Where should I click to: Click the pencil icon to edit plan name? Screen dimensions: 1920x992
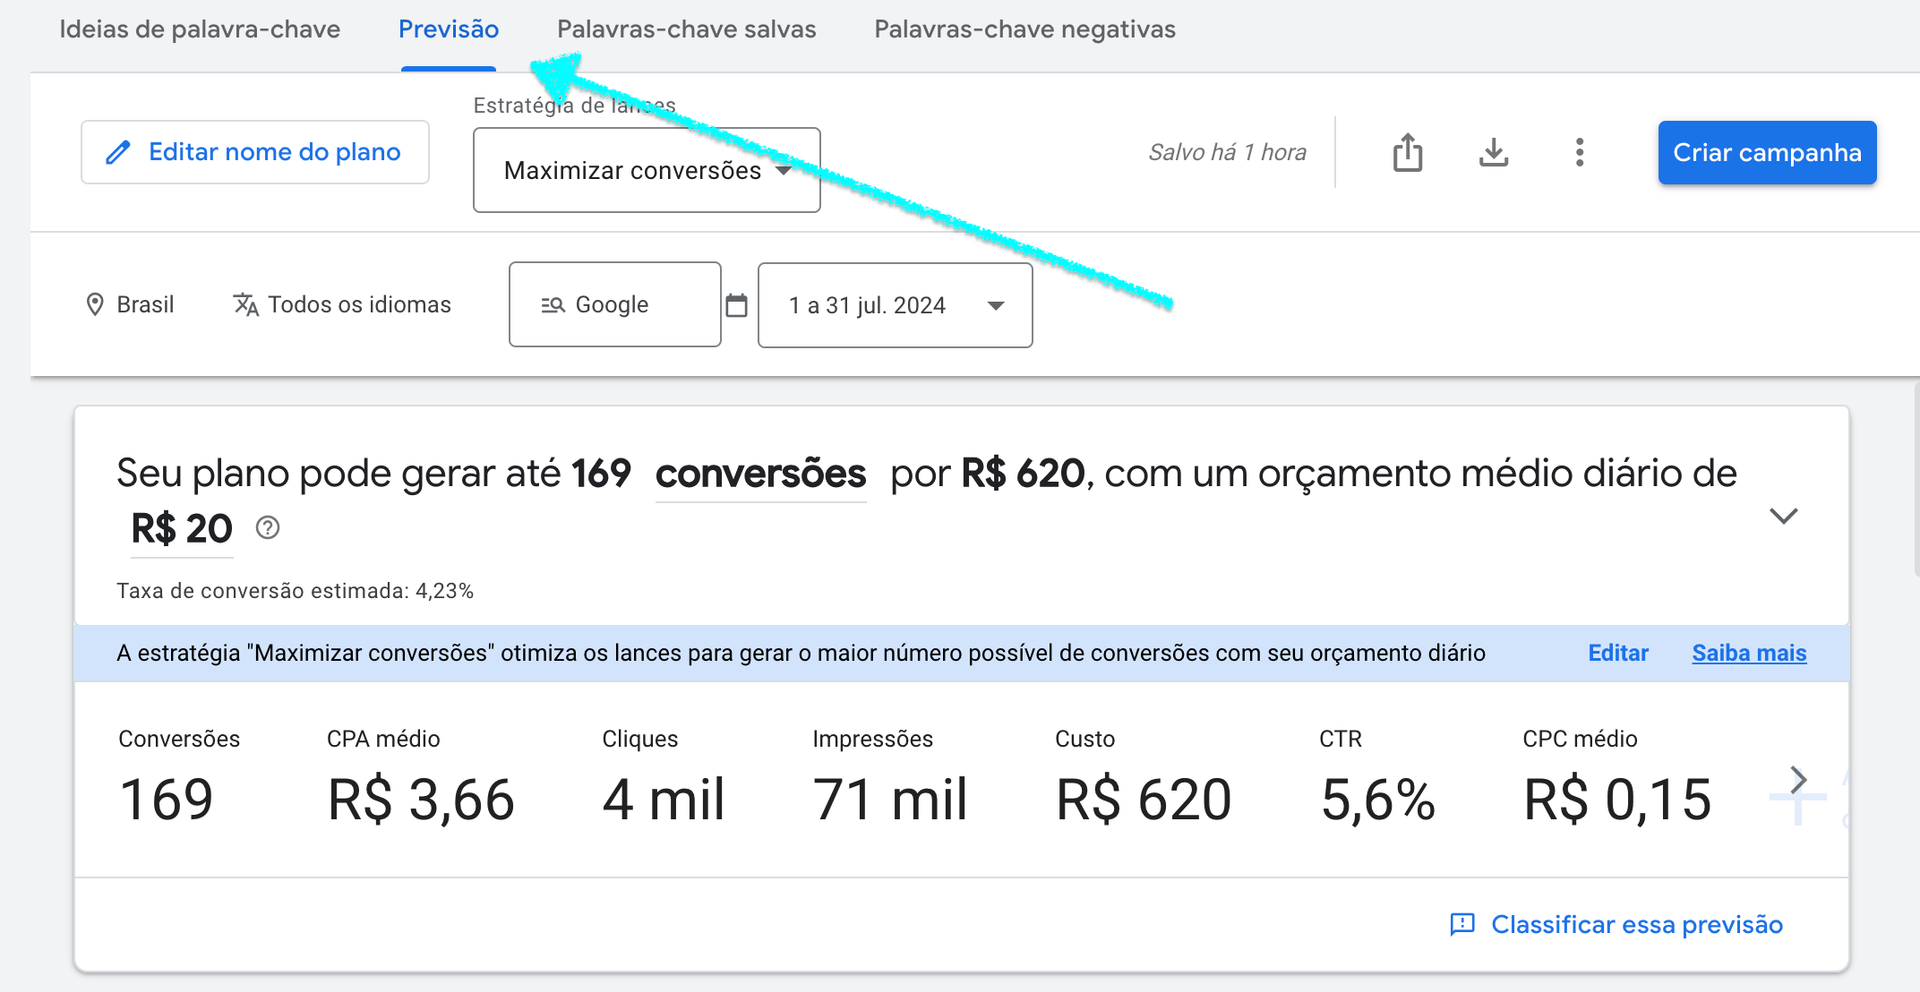119,152
